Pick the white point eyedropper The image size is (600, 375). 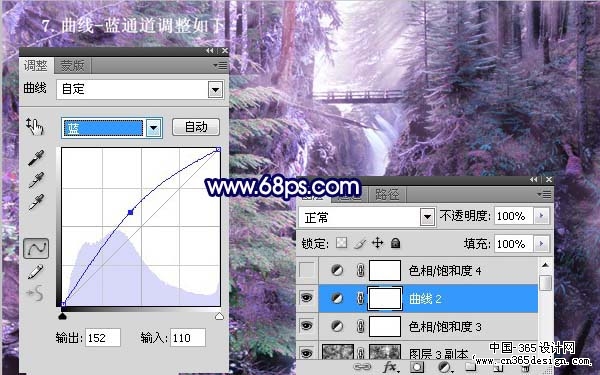click(x=36, y=202)
